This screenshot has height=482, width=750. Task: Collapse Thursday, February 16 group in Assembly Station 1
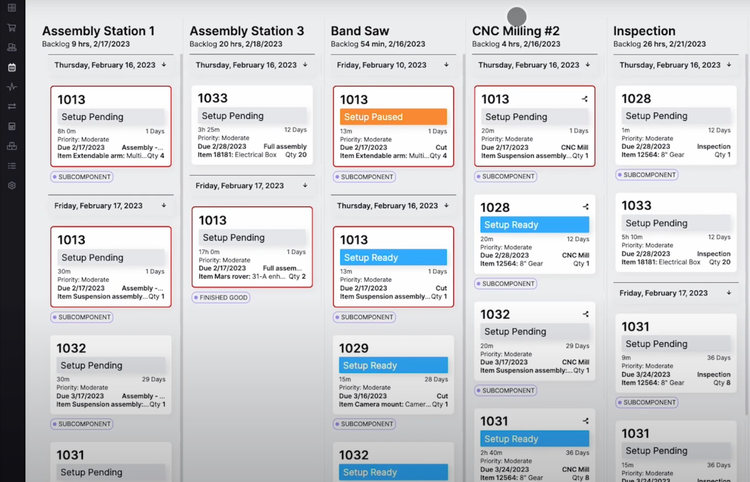pos(164,65)
